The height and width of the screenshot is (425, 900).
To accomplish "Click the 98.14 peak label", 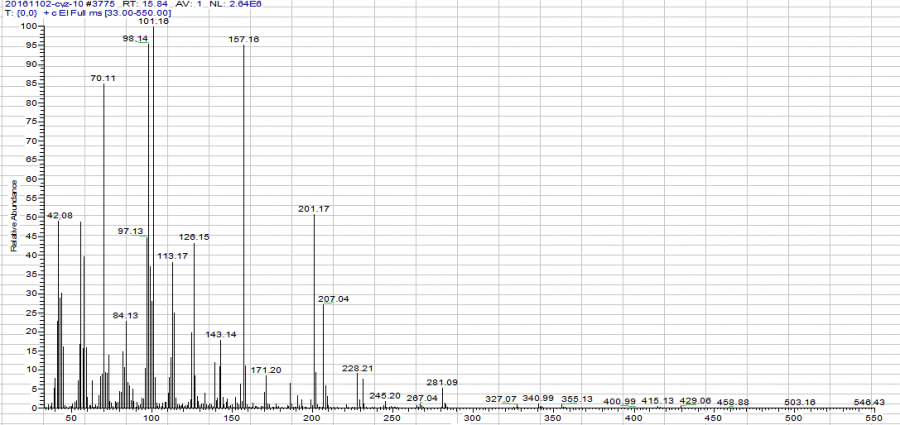I will [135, 38].
